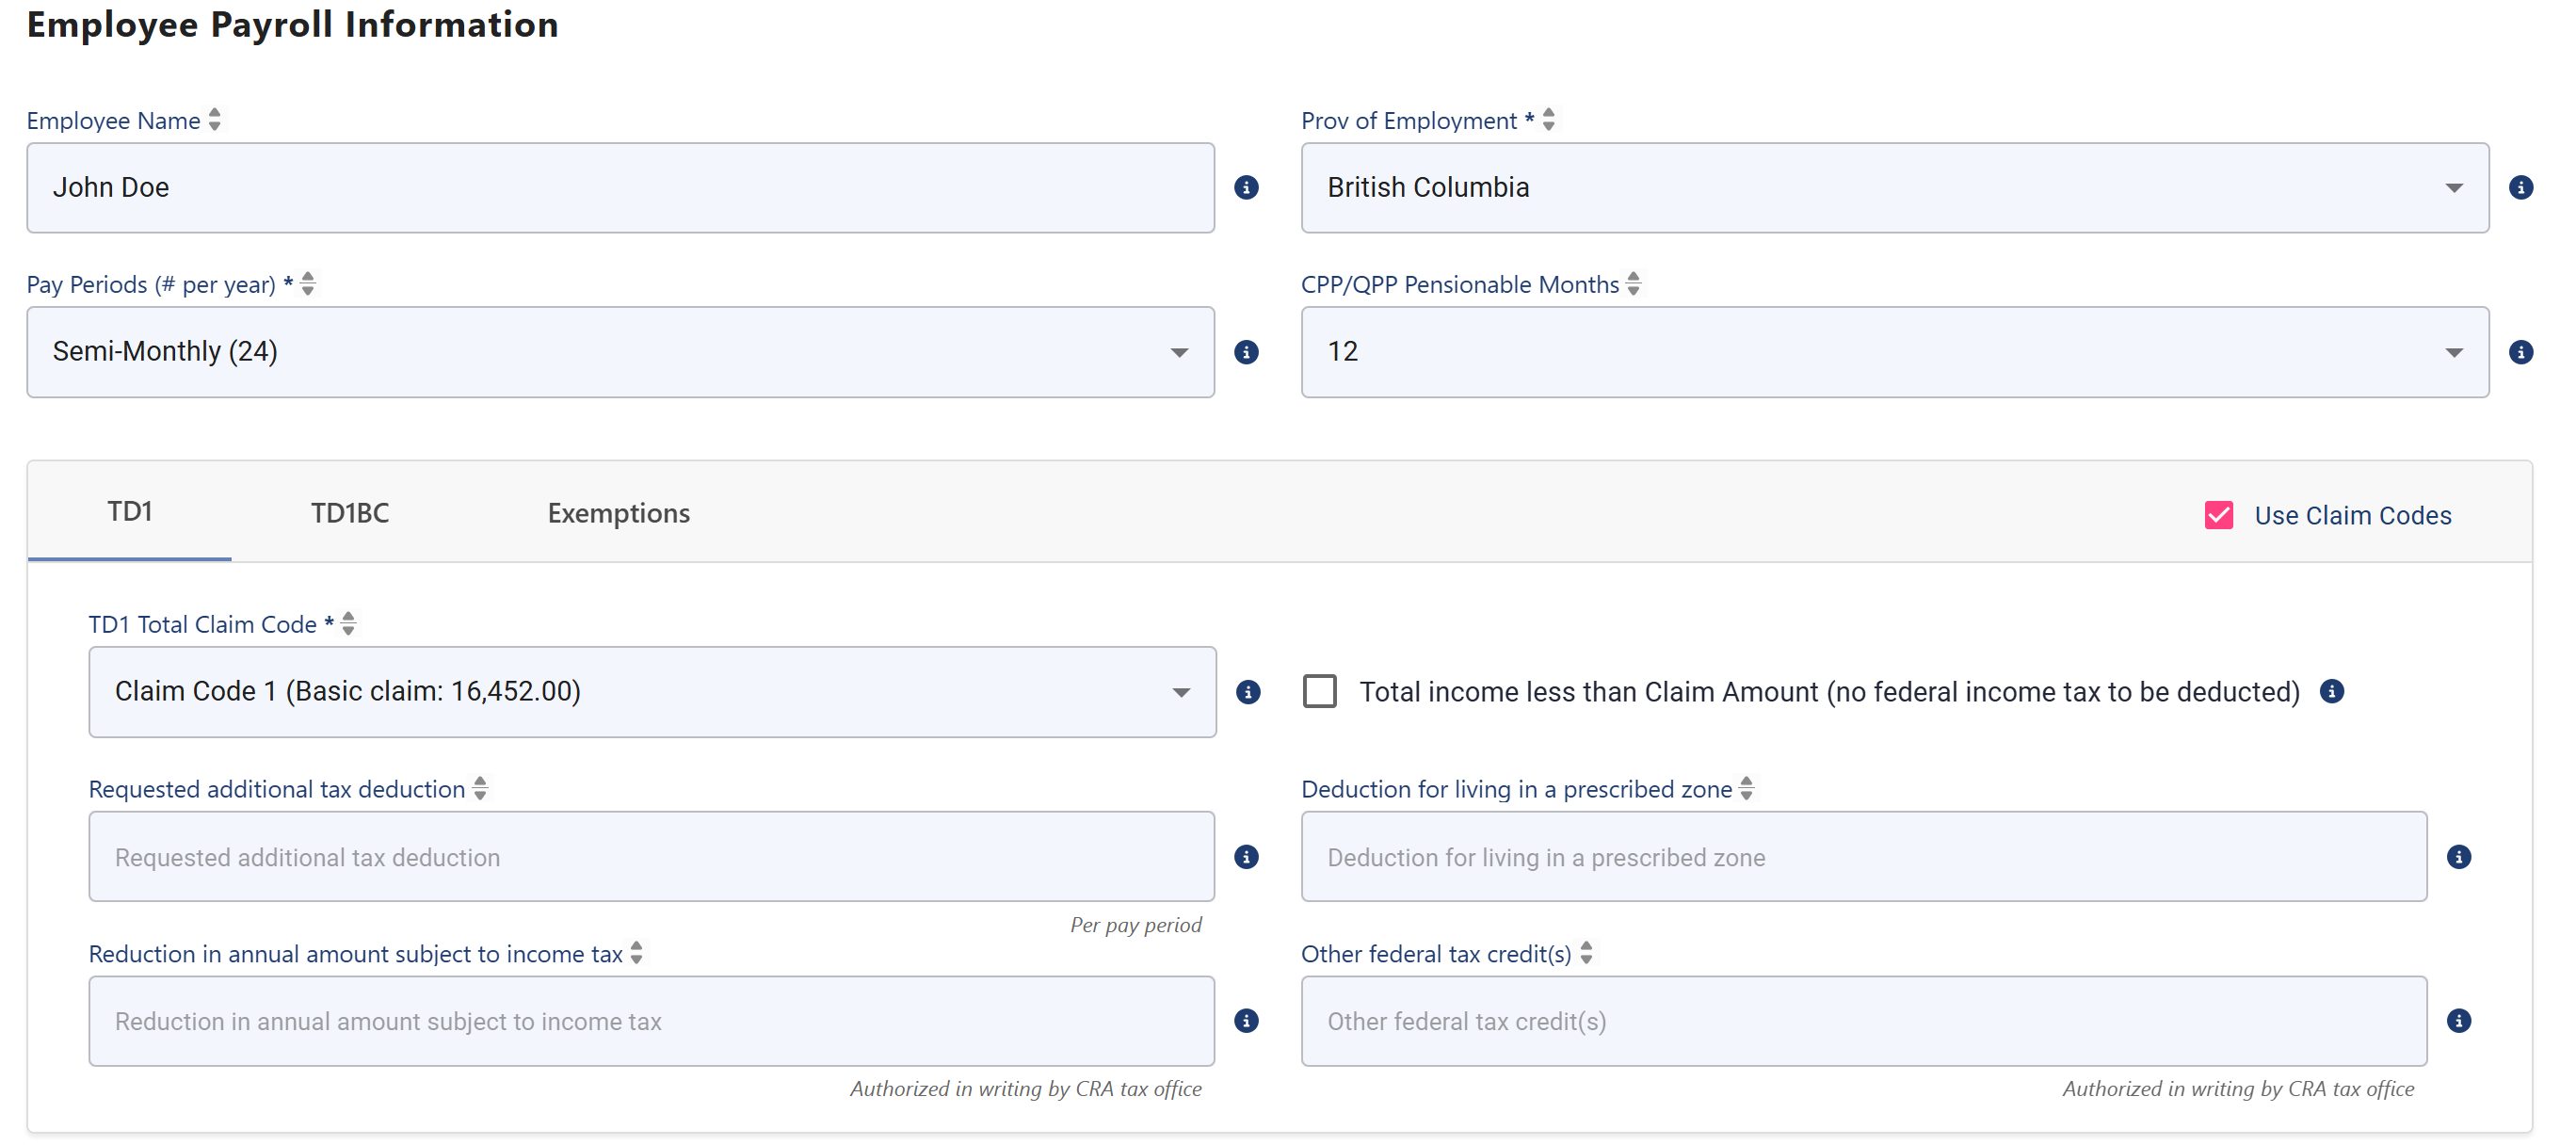Click the Requested additional tax deduction input
This screenshot has height=1145, width=2576.
(651, 857)
